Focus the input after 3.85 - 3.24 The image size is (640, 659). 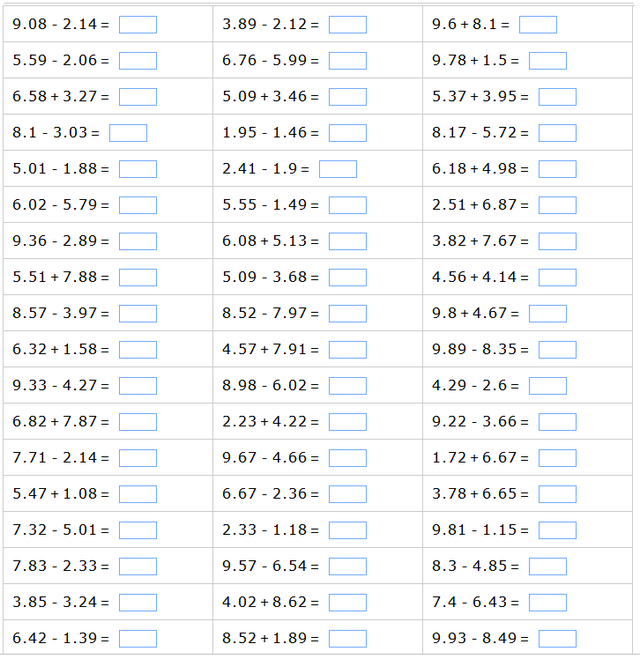coord(138,603)
